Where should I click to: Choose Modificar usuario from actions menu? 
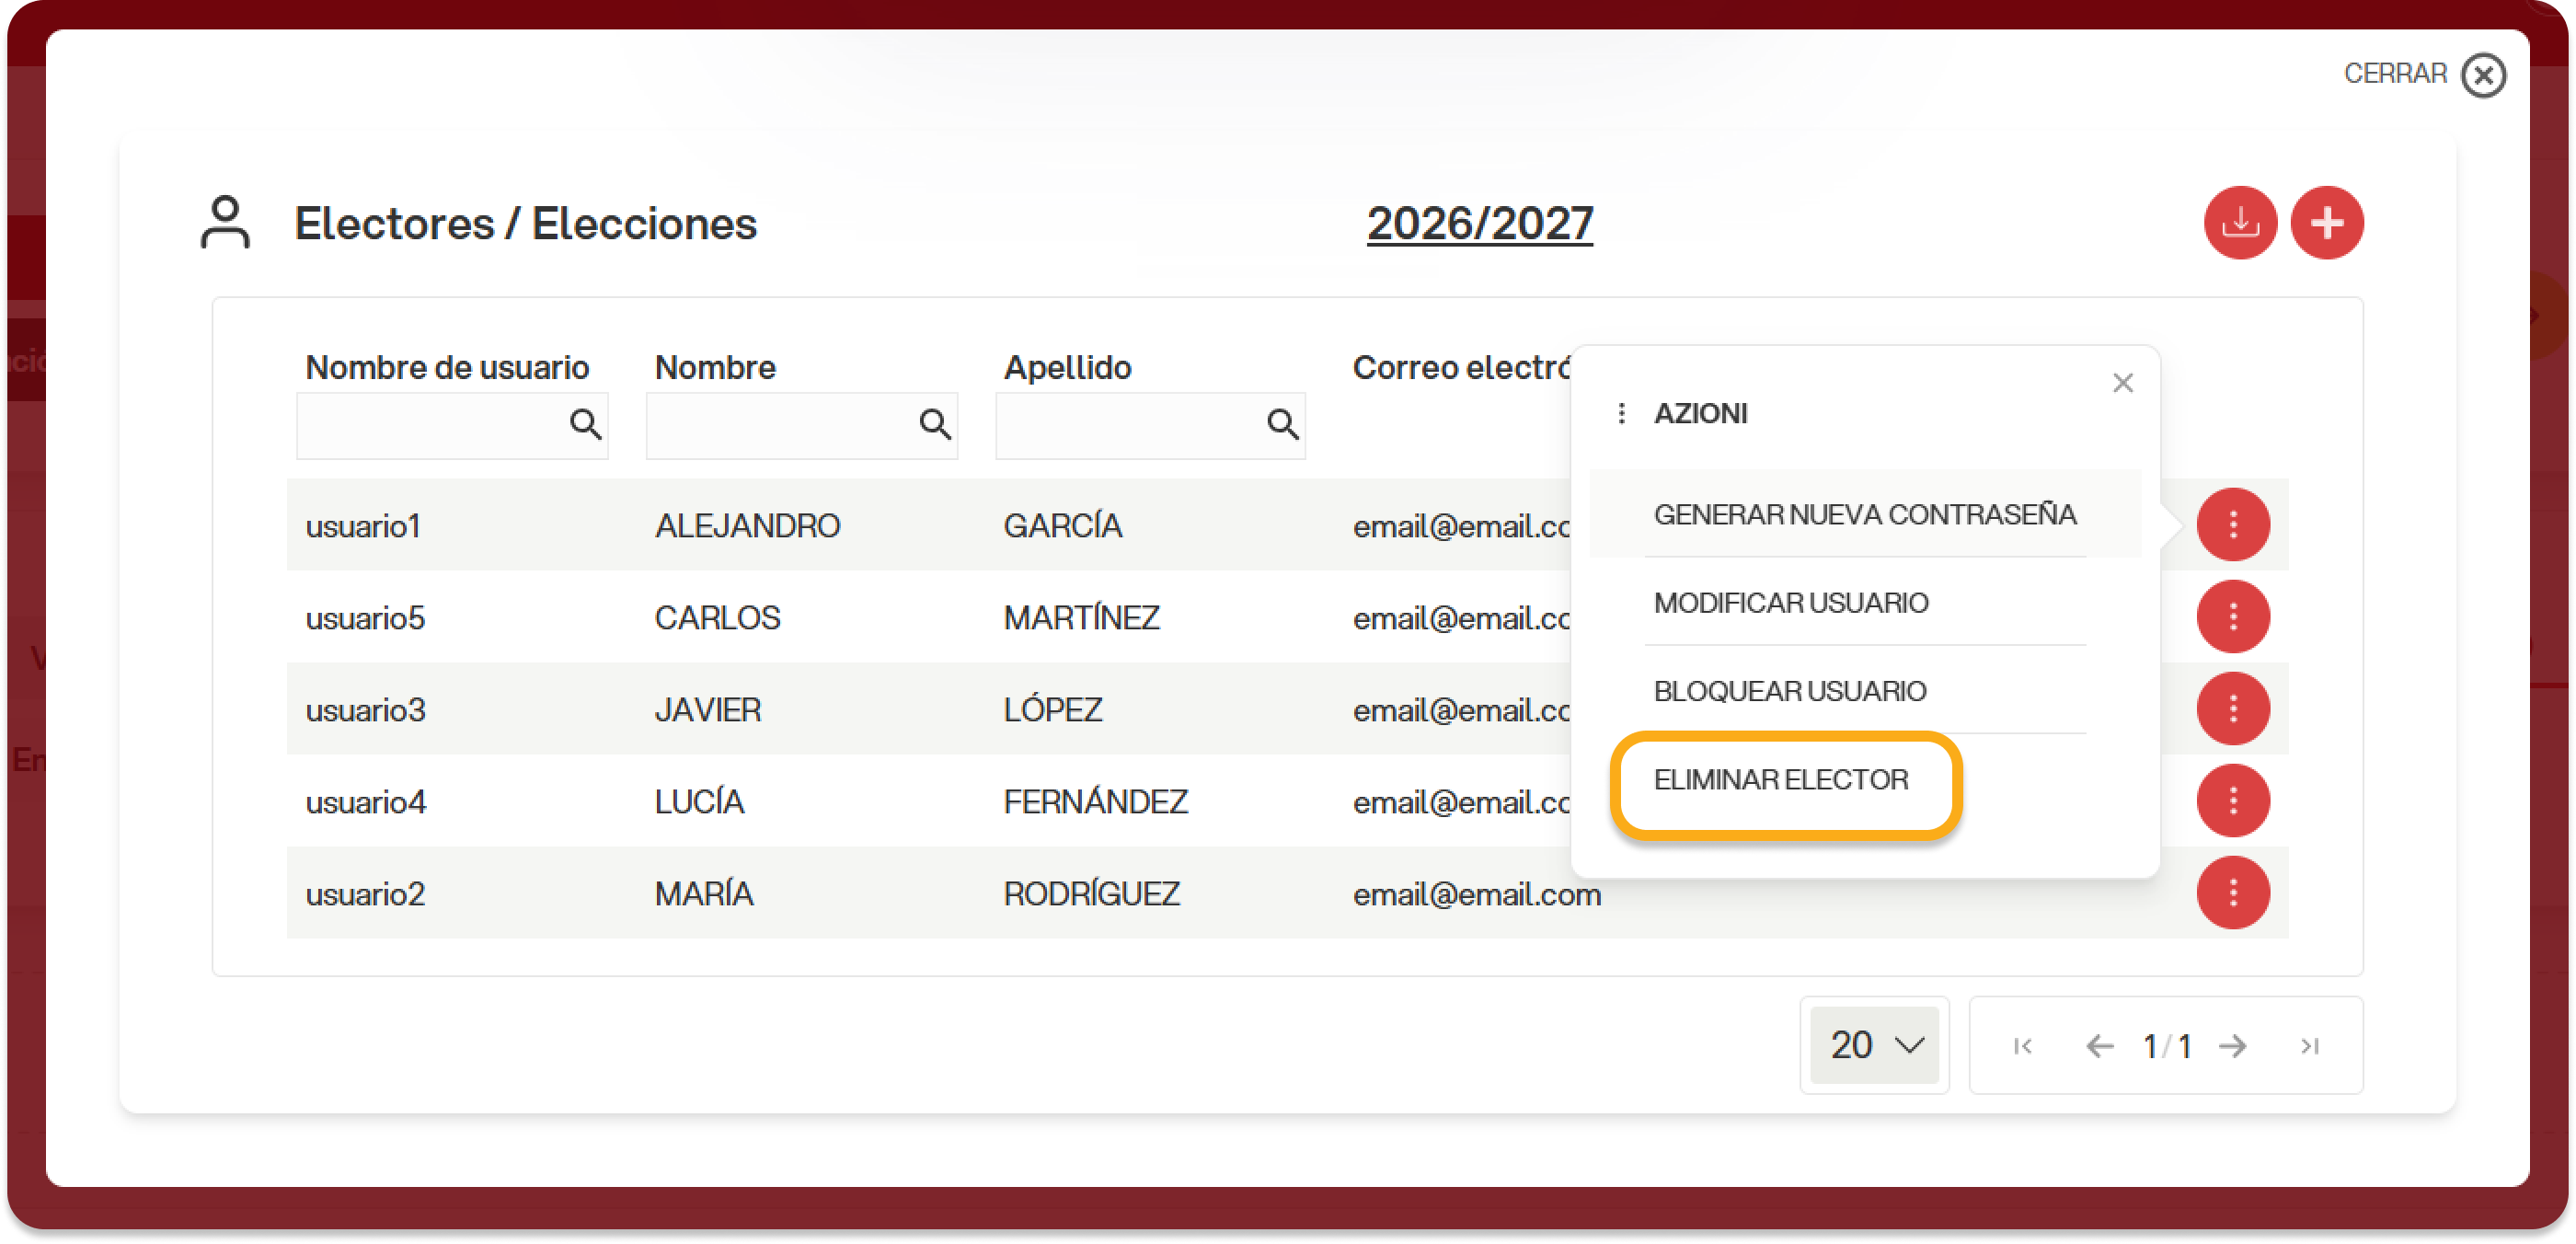[1790, 602]
